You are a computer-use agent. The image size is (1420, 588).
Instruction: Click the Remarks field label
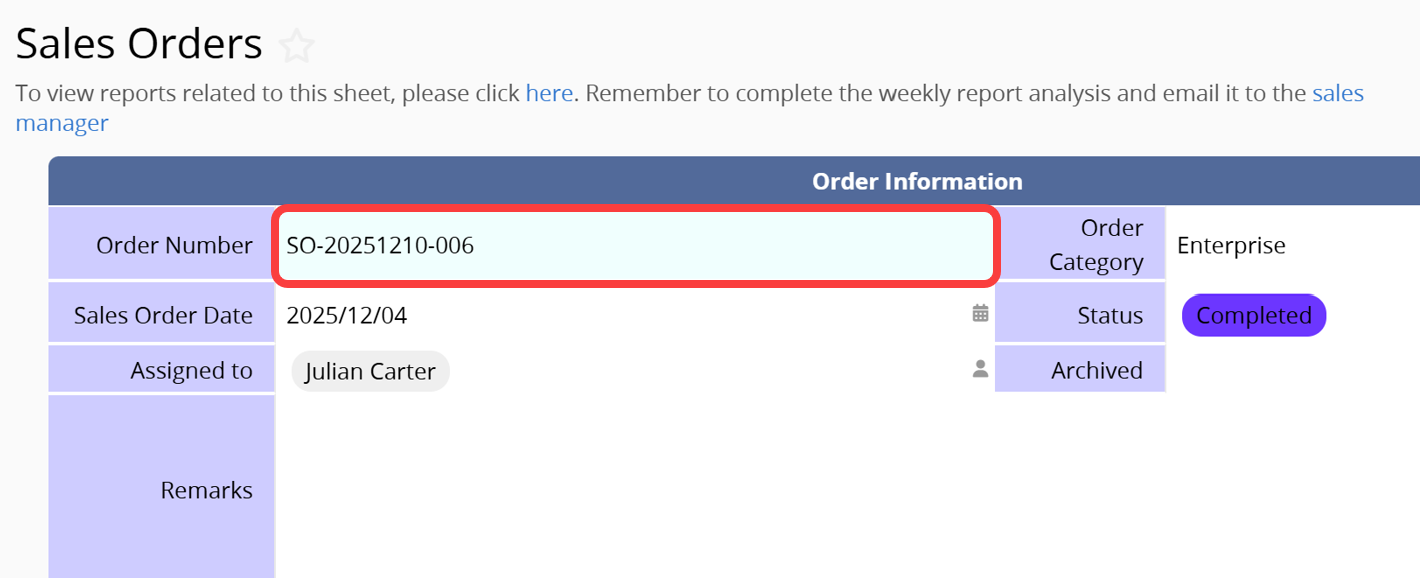pos(206,490)
